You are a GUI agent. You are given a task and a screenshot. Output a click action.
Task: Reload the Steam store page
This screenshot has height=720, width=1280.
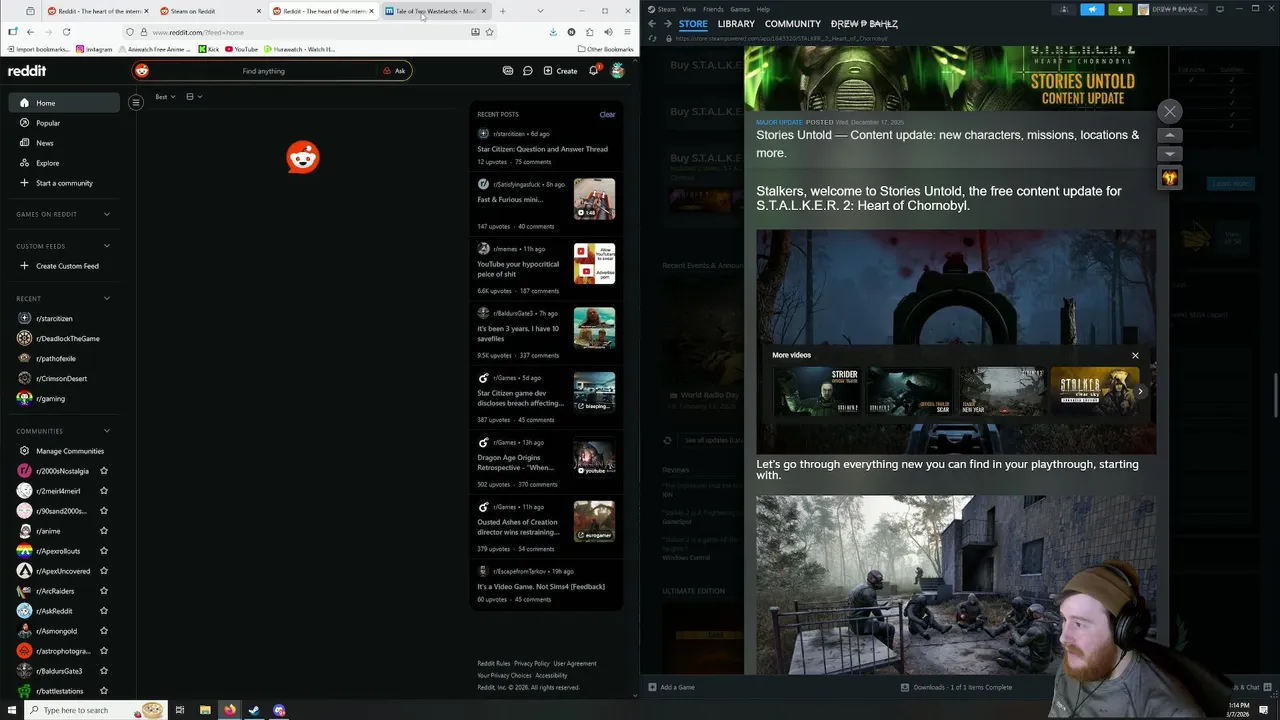click(x=653, y=38)
